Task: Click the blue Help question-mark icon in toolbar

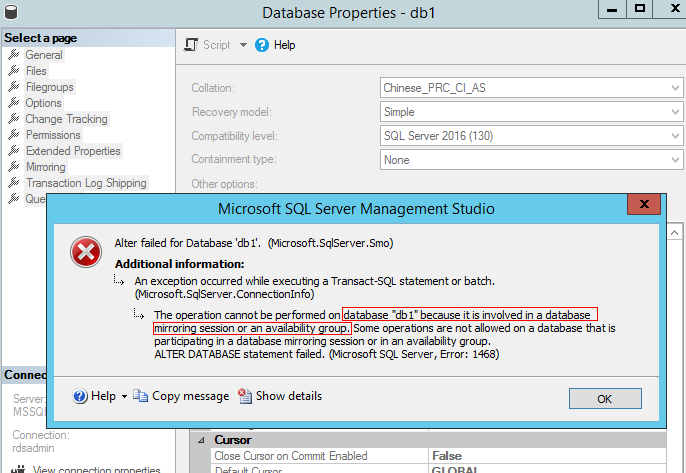Action: point(262,45)
